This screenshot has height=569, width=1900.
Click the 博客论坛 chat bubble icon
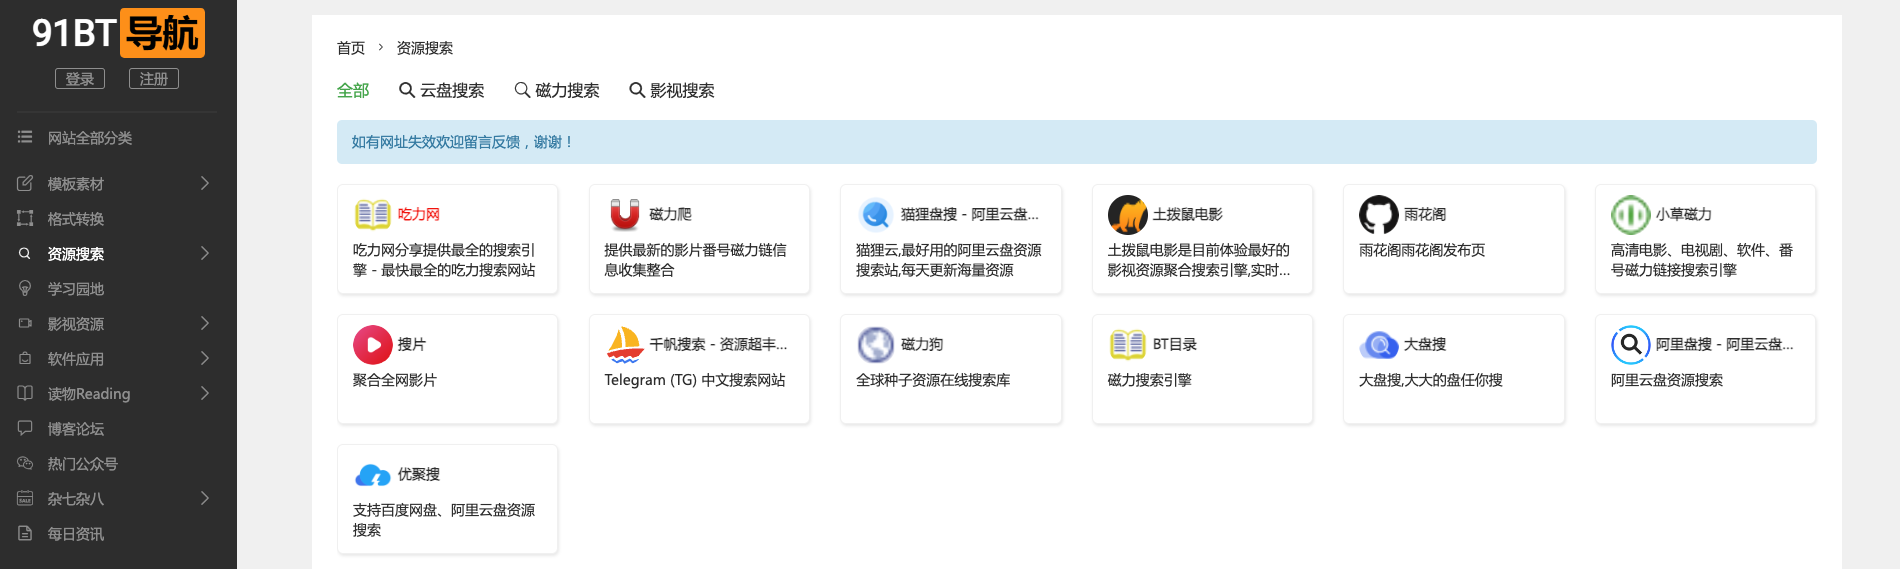(25, 428)
